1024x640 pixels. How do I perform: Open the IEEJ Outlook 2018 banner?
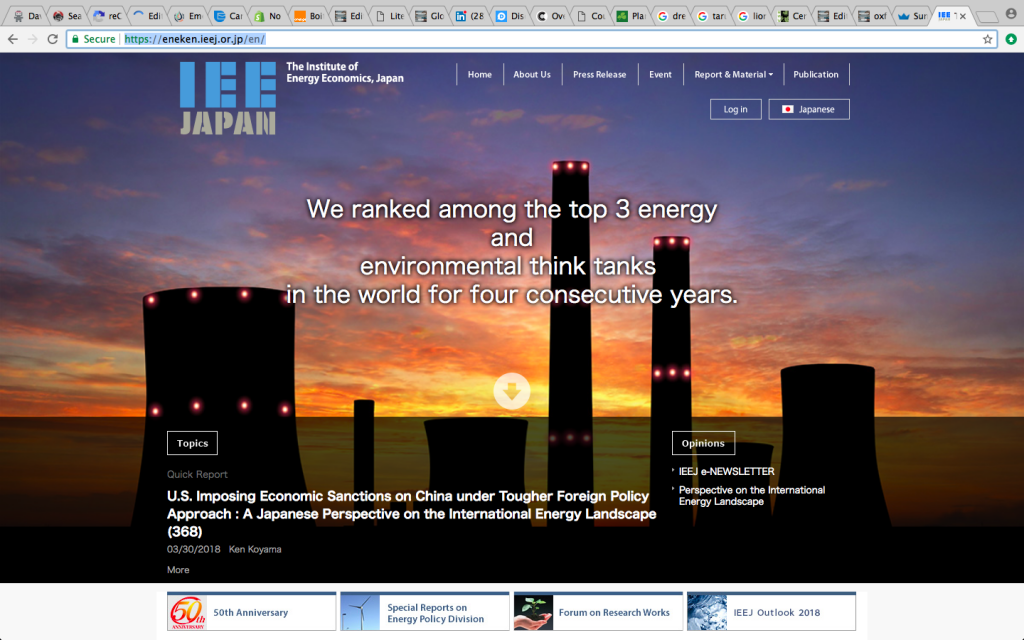point(770,612)
